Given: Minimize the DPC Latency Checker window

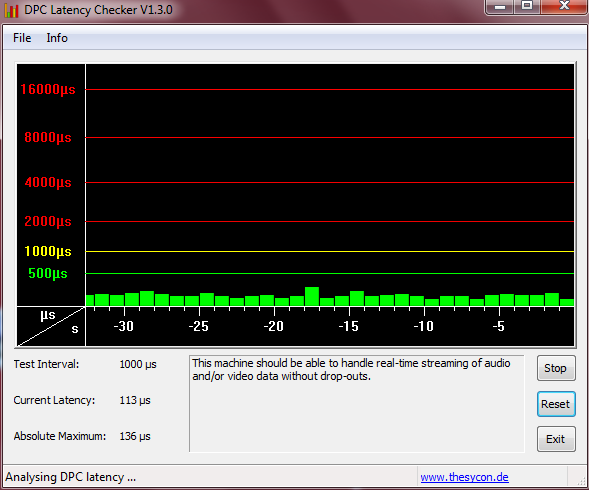Looking at the screenshot, I should click(500, 6).
